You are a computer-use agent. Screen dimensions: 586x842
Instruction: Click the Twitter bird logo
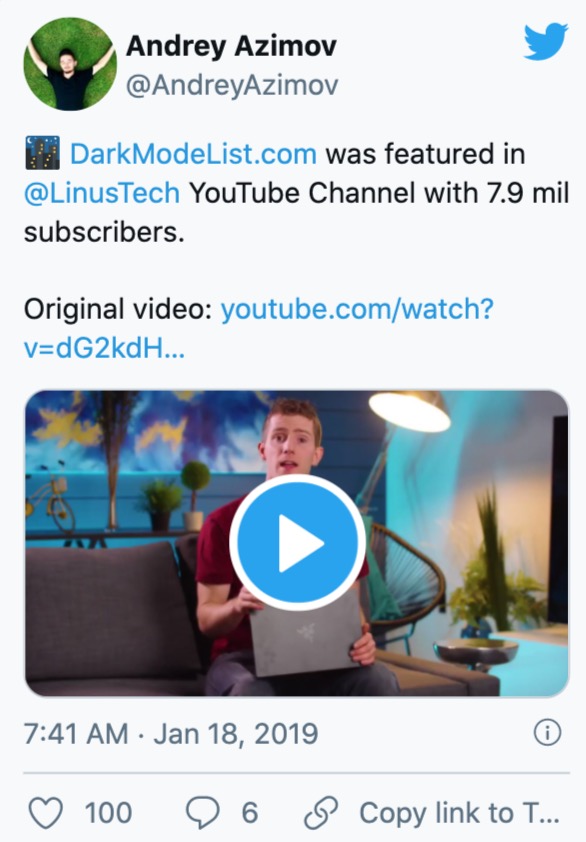click(x=546, y=41)
